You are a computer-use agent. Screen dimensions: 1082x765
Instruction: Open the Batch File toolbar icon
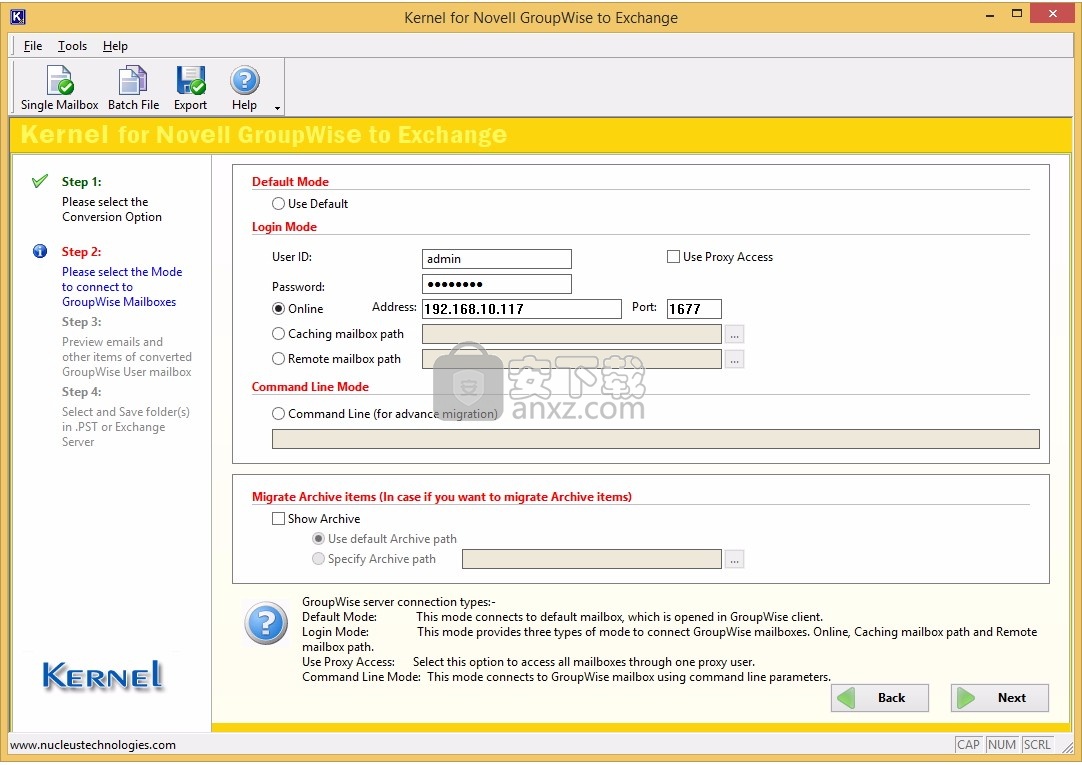click(x=133, y=88)
